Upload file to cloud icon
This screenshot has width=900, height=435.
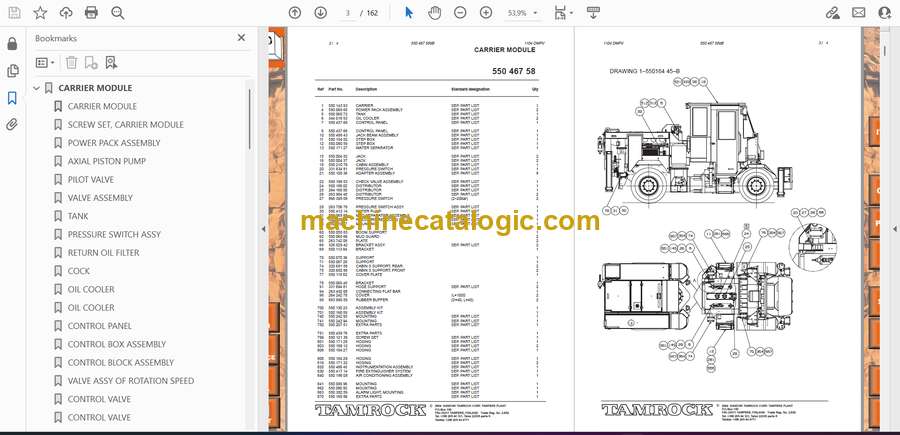tap(66, 13)
